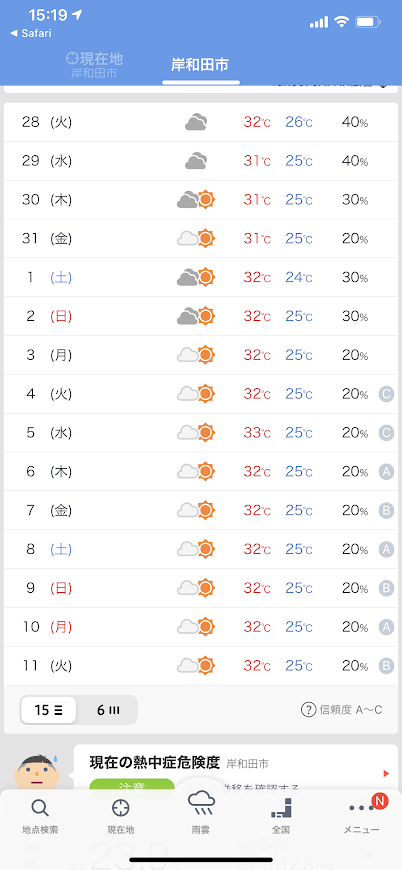Tap the reliability B badge for 11 (火)

pyautogui.click(x=386, y=666)
